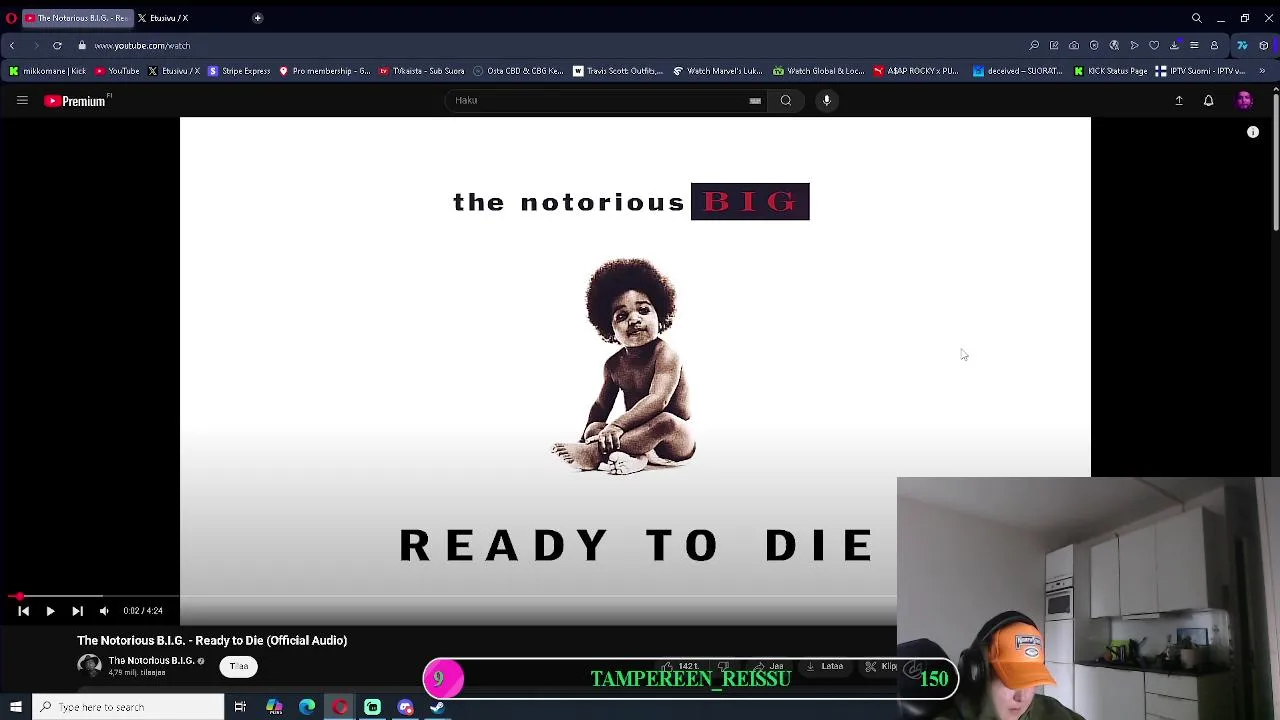Open the YouTube hamburger guide menu
Image resolution: width=1280 pixels, height=720 pixels.
[22, 101]
